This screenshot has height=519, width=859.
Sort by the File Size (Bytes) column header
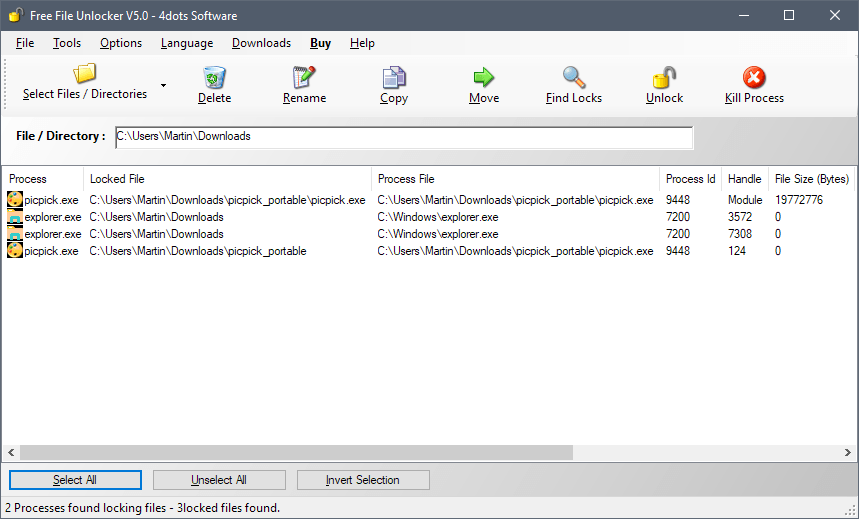pos(812,179)
